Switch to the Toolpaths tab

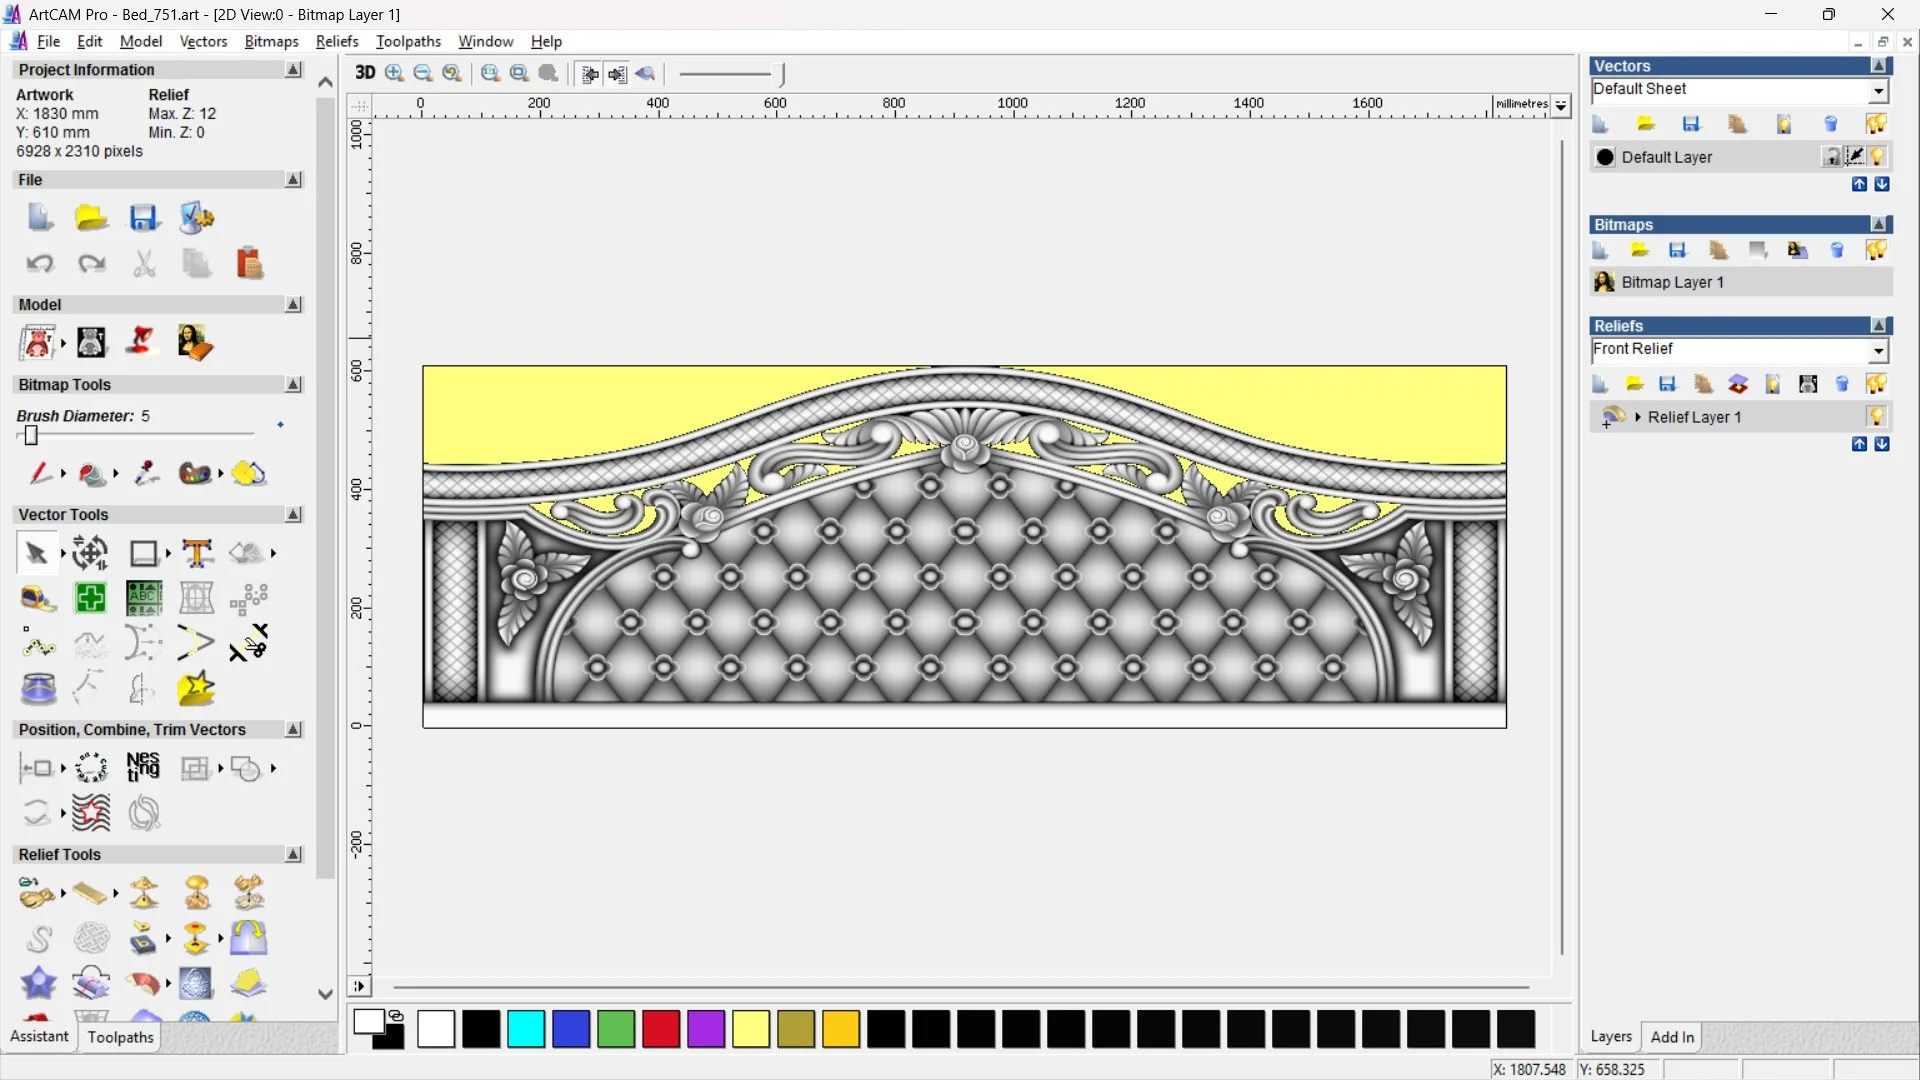tap(120, 1037)
